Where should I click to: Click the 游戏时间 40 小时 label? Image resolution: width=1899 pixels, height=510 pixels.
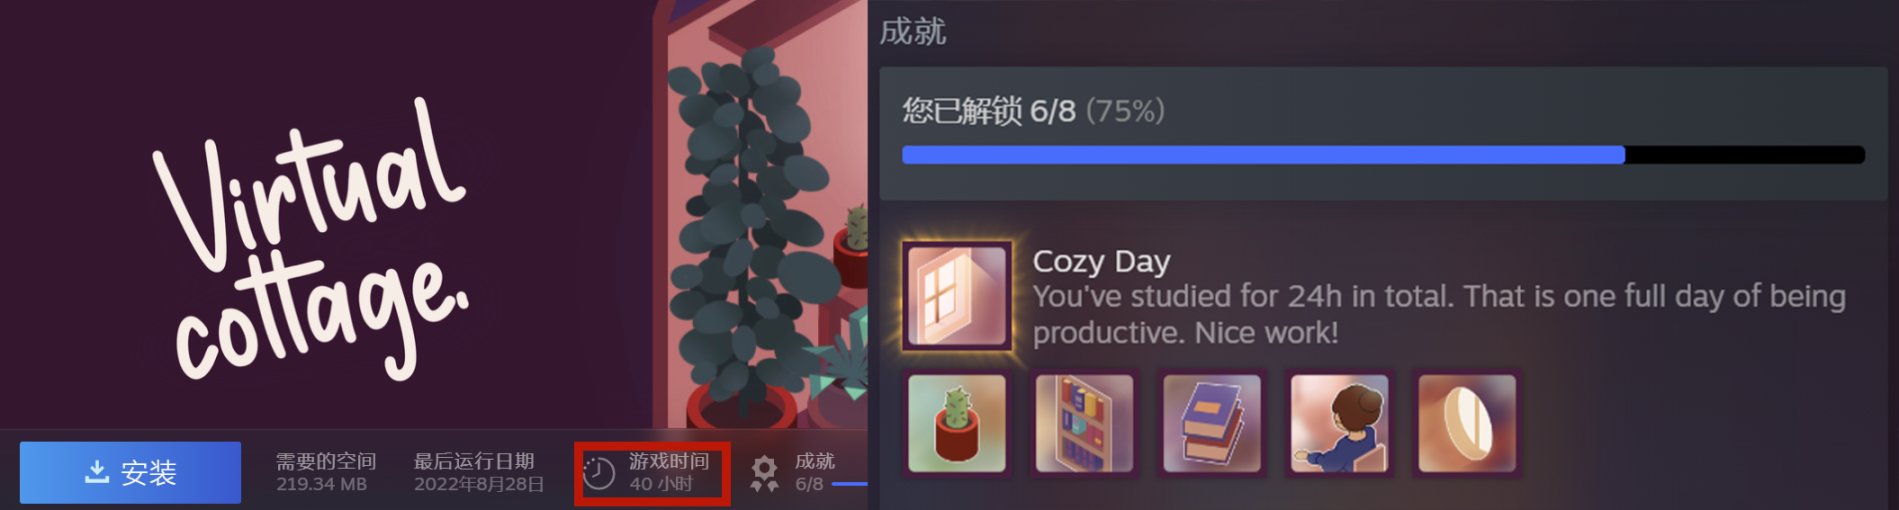pos(669,472)
